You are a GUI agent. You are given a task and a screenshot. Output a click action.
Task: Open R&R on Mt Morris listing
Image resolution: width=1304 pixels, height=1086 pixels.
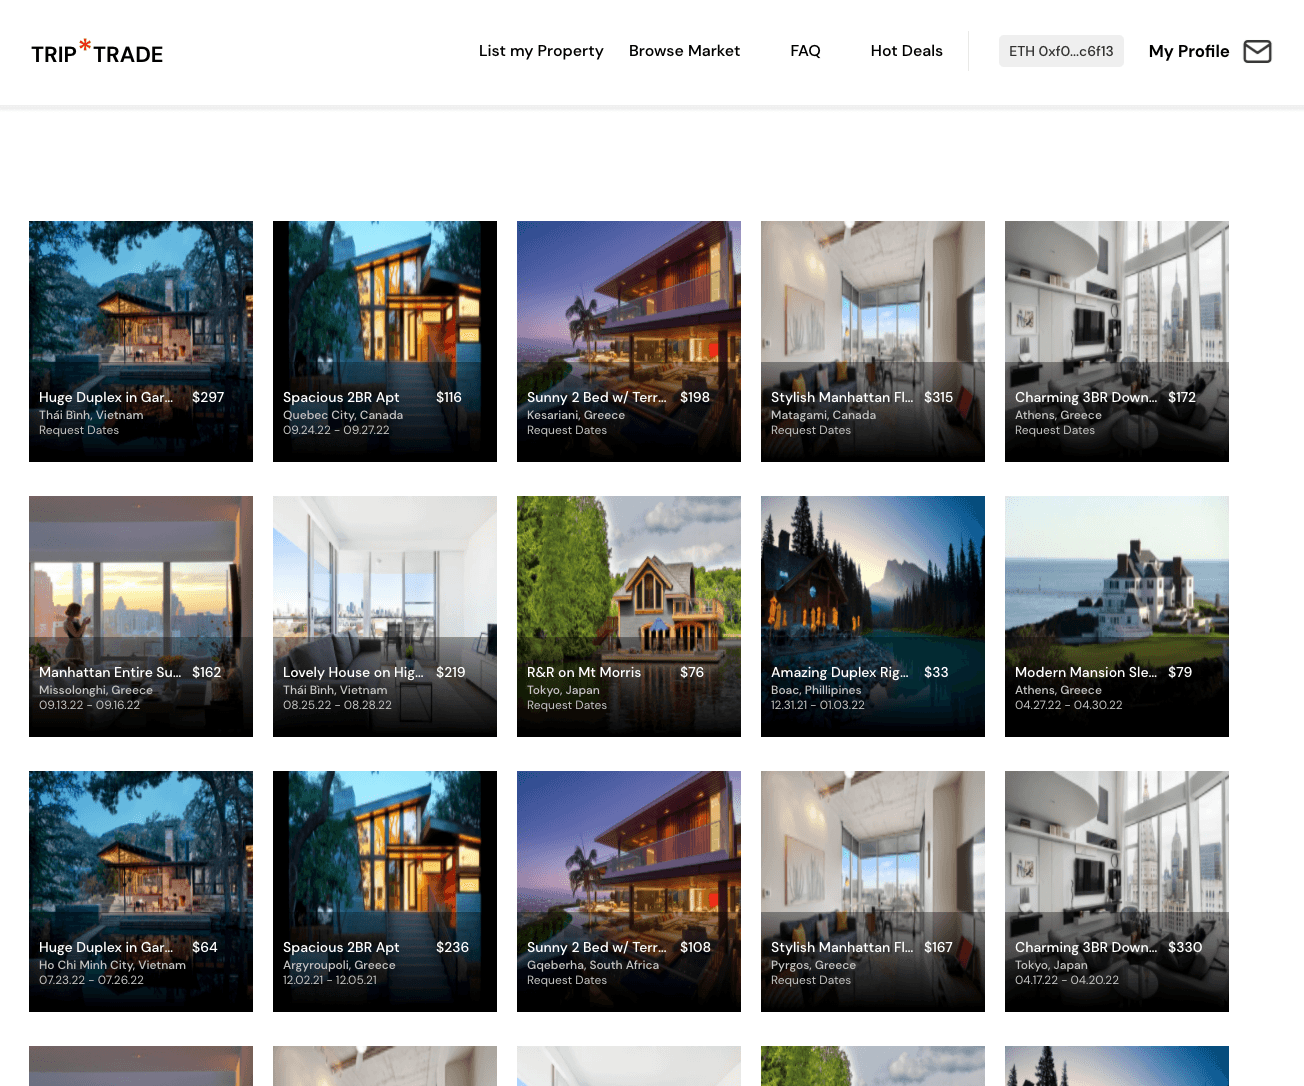(x=629, y=616)
